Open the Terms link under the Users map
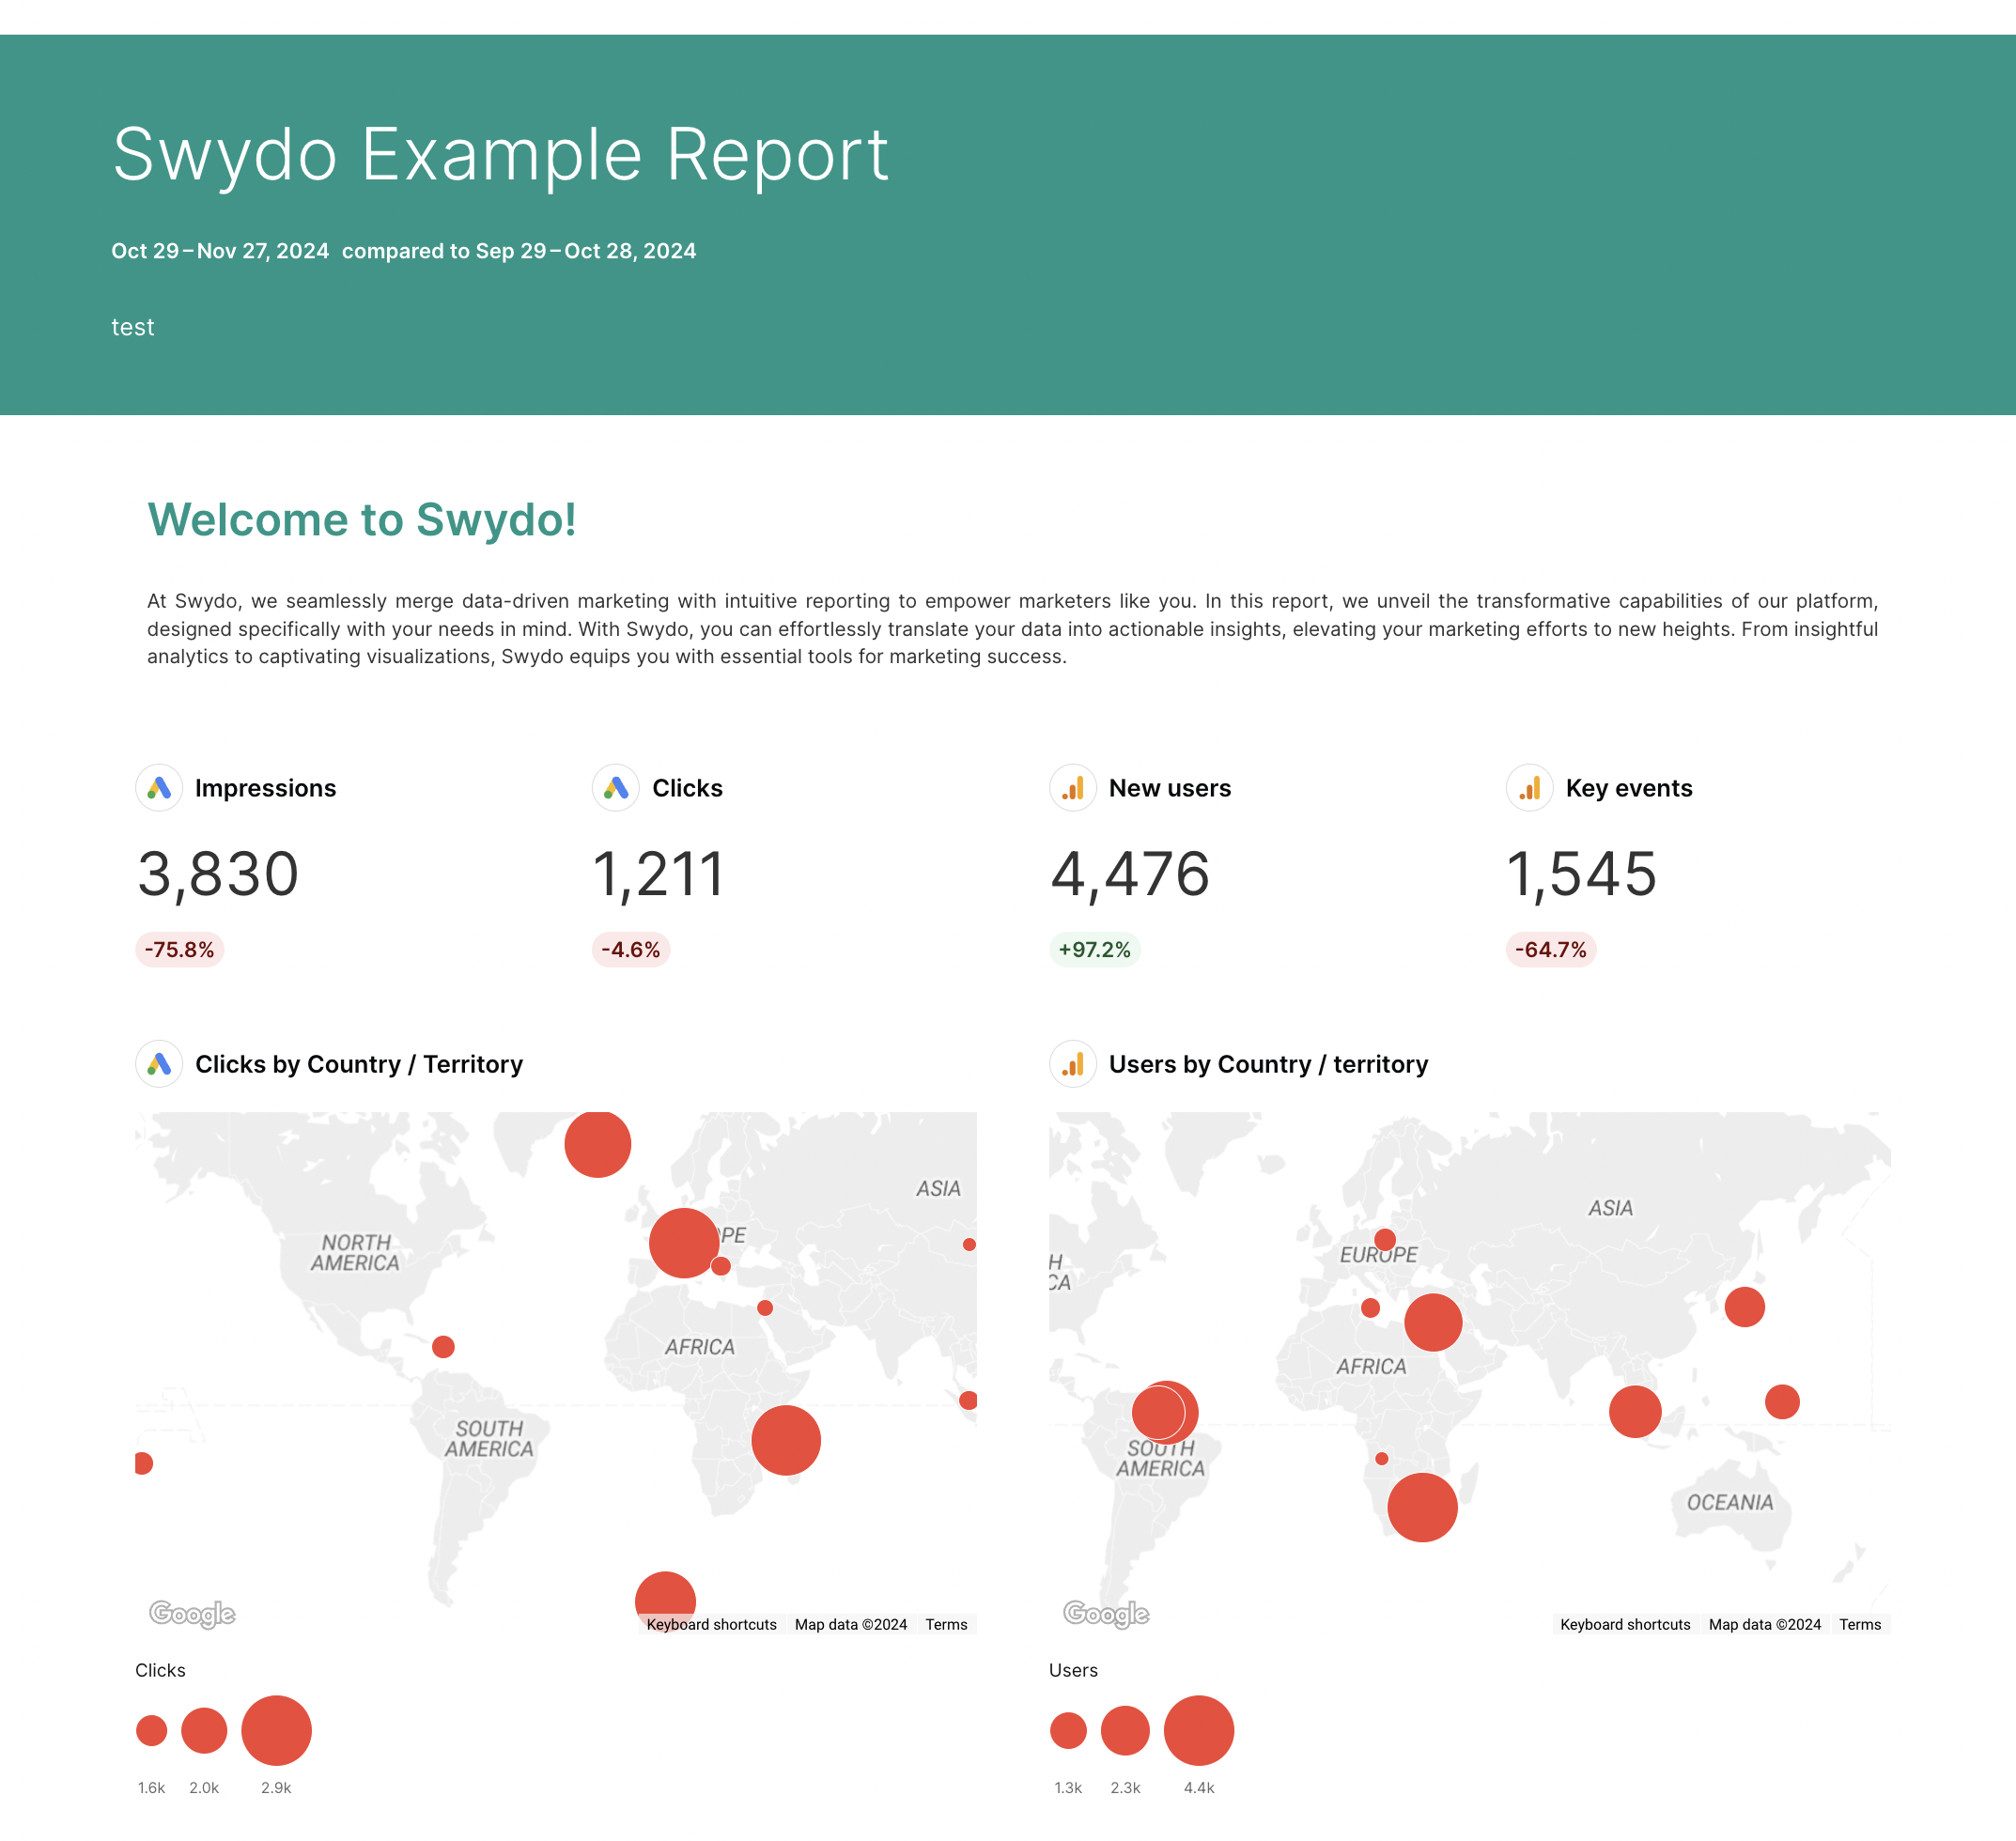The image size is (2016, 1841). pos(1859,1624)
